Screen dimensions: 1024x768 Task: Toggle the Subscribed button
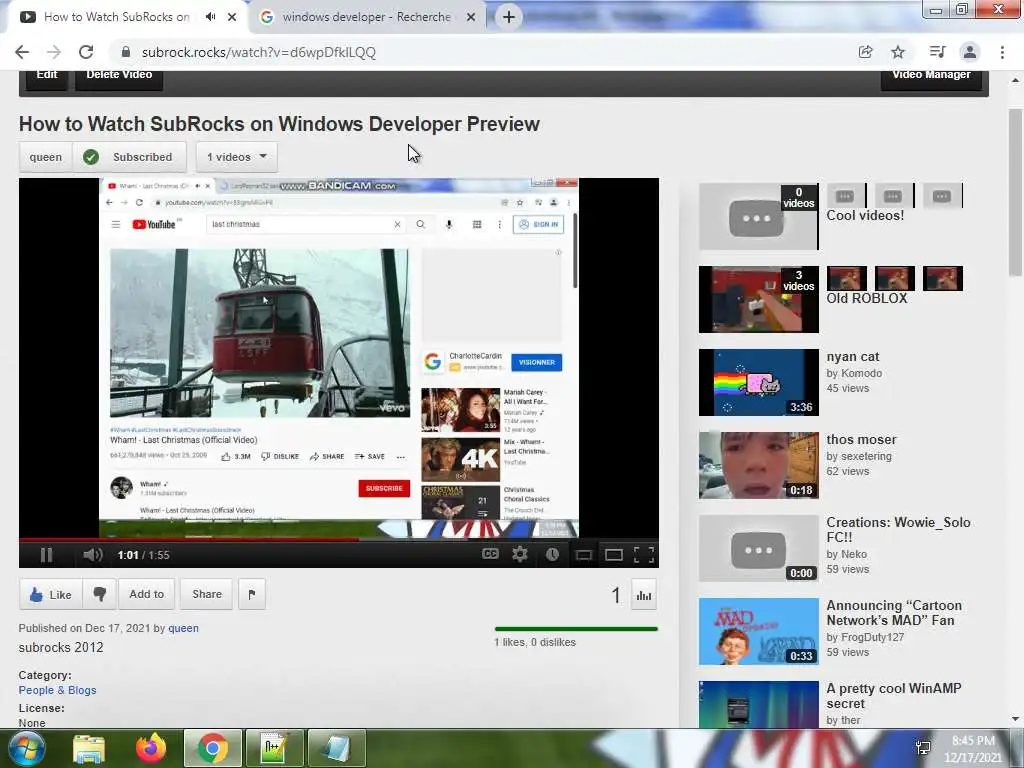click(129, 157)
